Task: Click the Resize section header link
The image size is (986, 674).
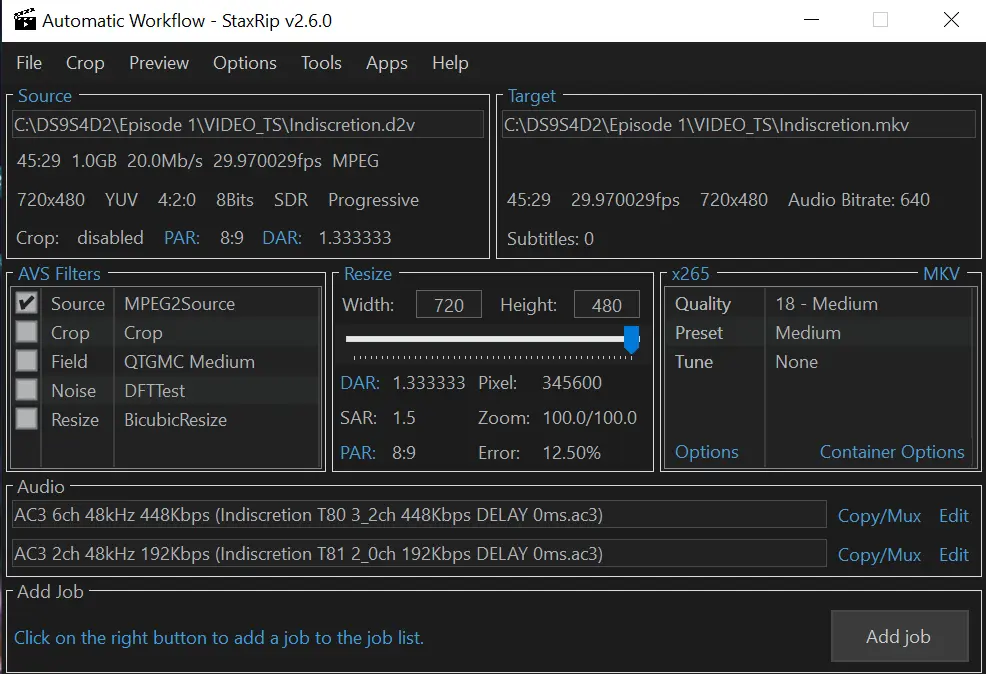Action: coord(368,274)
